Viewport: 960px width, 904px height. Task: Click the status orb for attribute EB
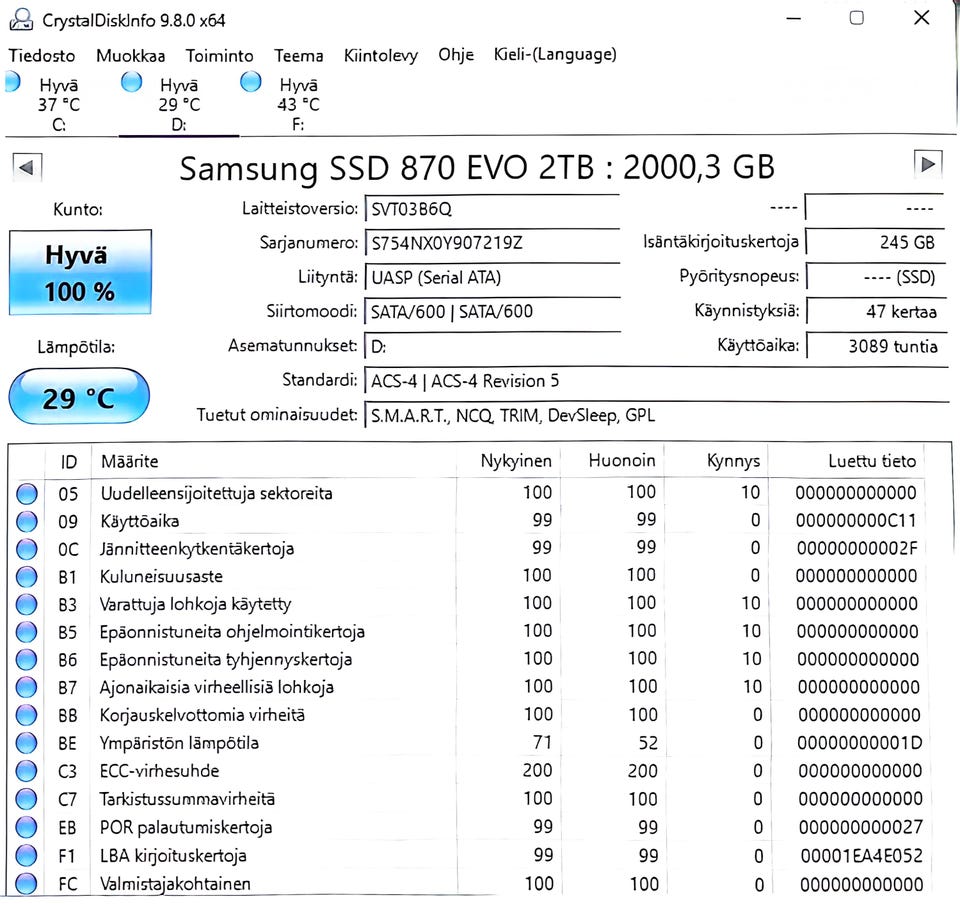(26, 827)
